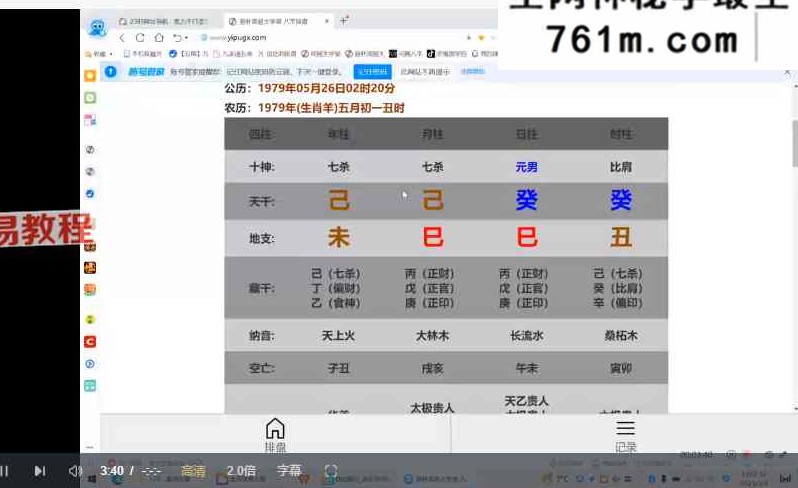Click the 天乙贵人 text in the bottom row

click(526, 401)
